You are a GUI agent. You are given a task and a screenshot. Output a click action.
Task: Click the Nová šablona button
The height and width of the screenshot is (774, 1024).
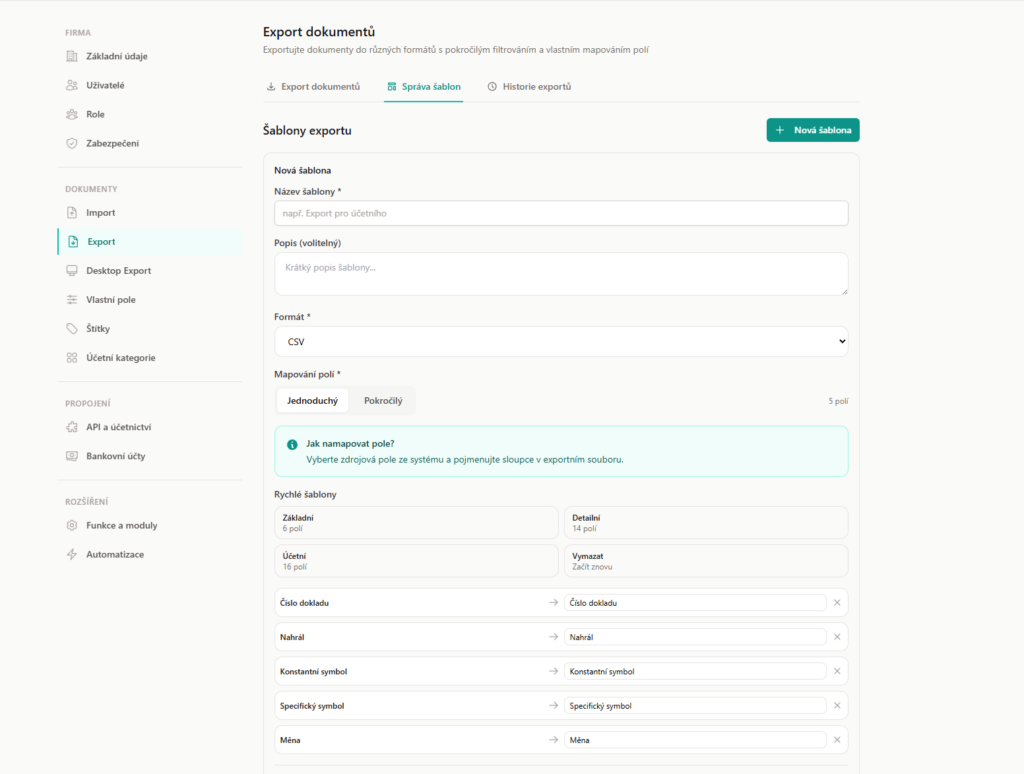(x=812, y=129)
